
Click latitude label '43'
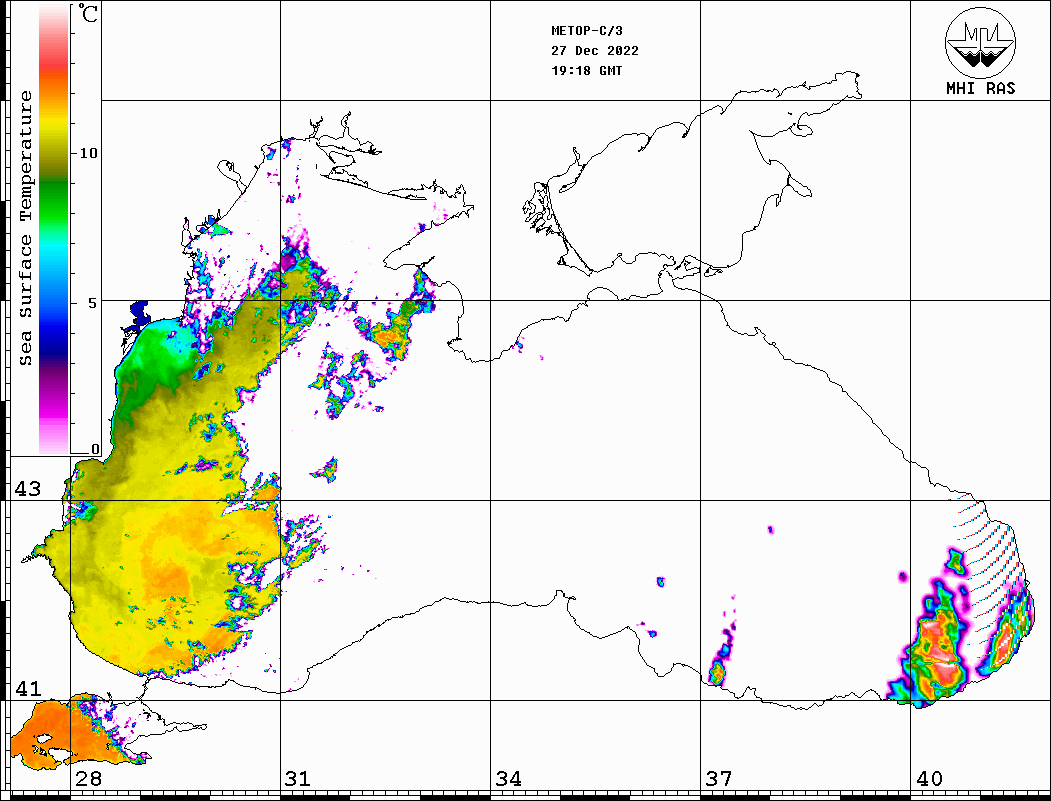point(28,489)
